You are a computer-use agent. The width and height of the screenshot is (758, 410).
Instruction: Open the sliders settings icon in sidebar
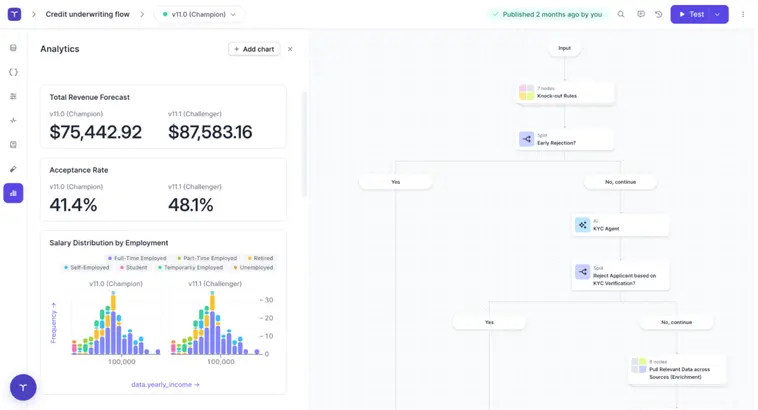13,96
